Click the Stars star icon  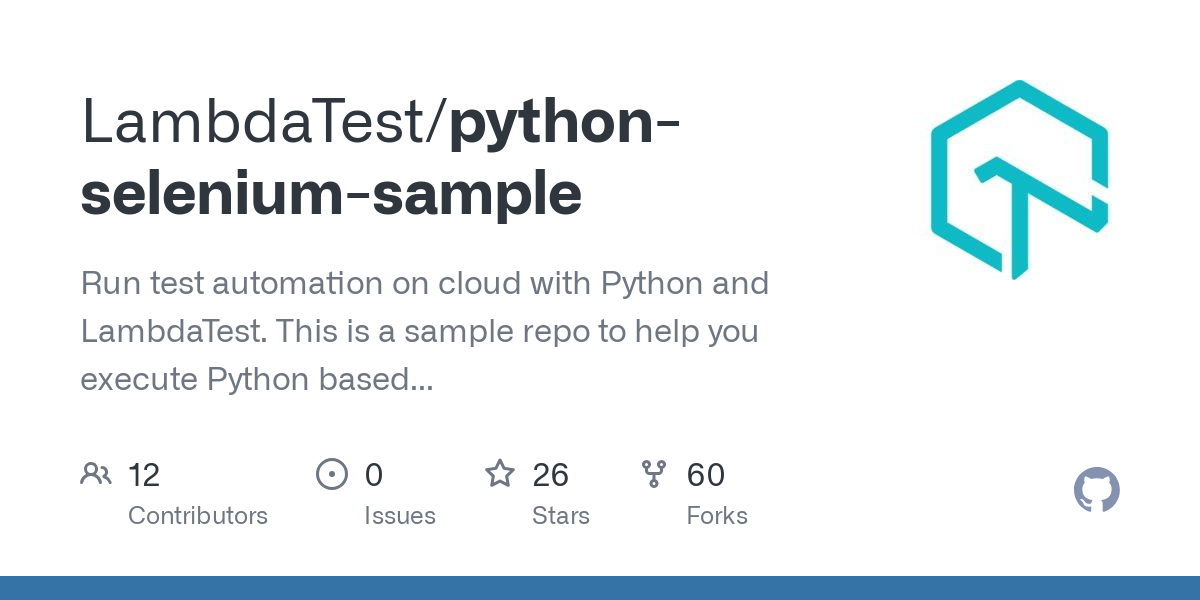pos(500,474)
